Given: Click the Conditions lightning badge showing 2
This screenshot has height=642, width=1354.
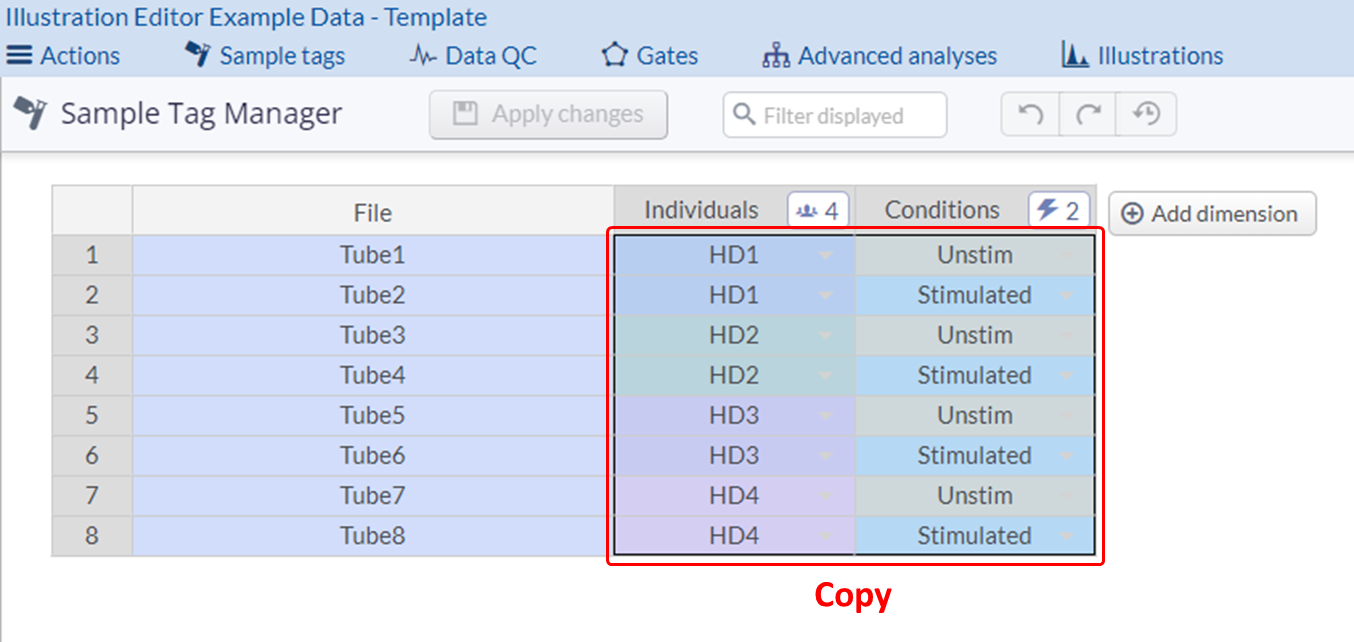Looking at the screenshot, I should (x=1058, y=211).
